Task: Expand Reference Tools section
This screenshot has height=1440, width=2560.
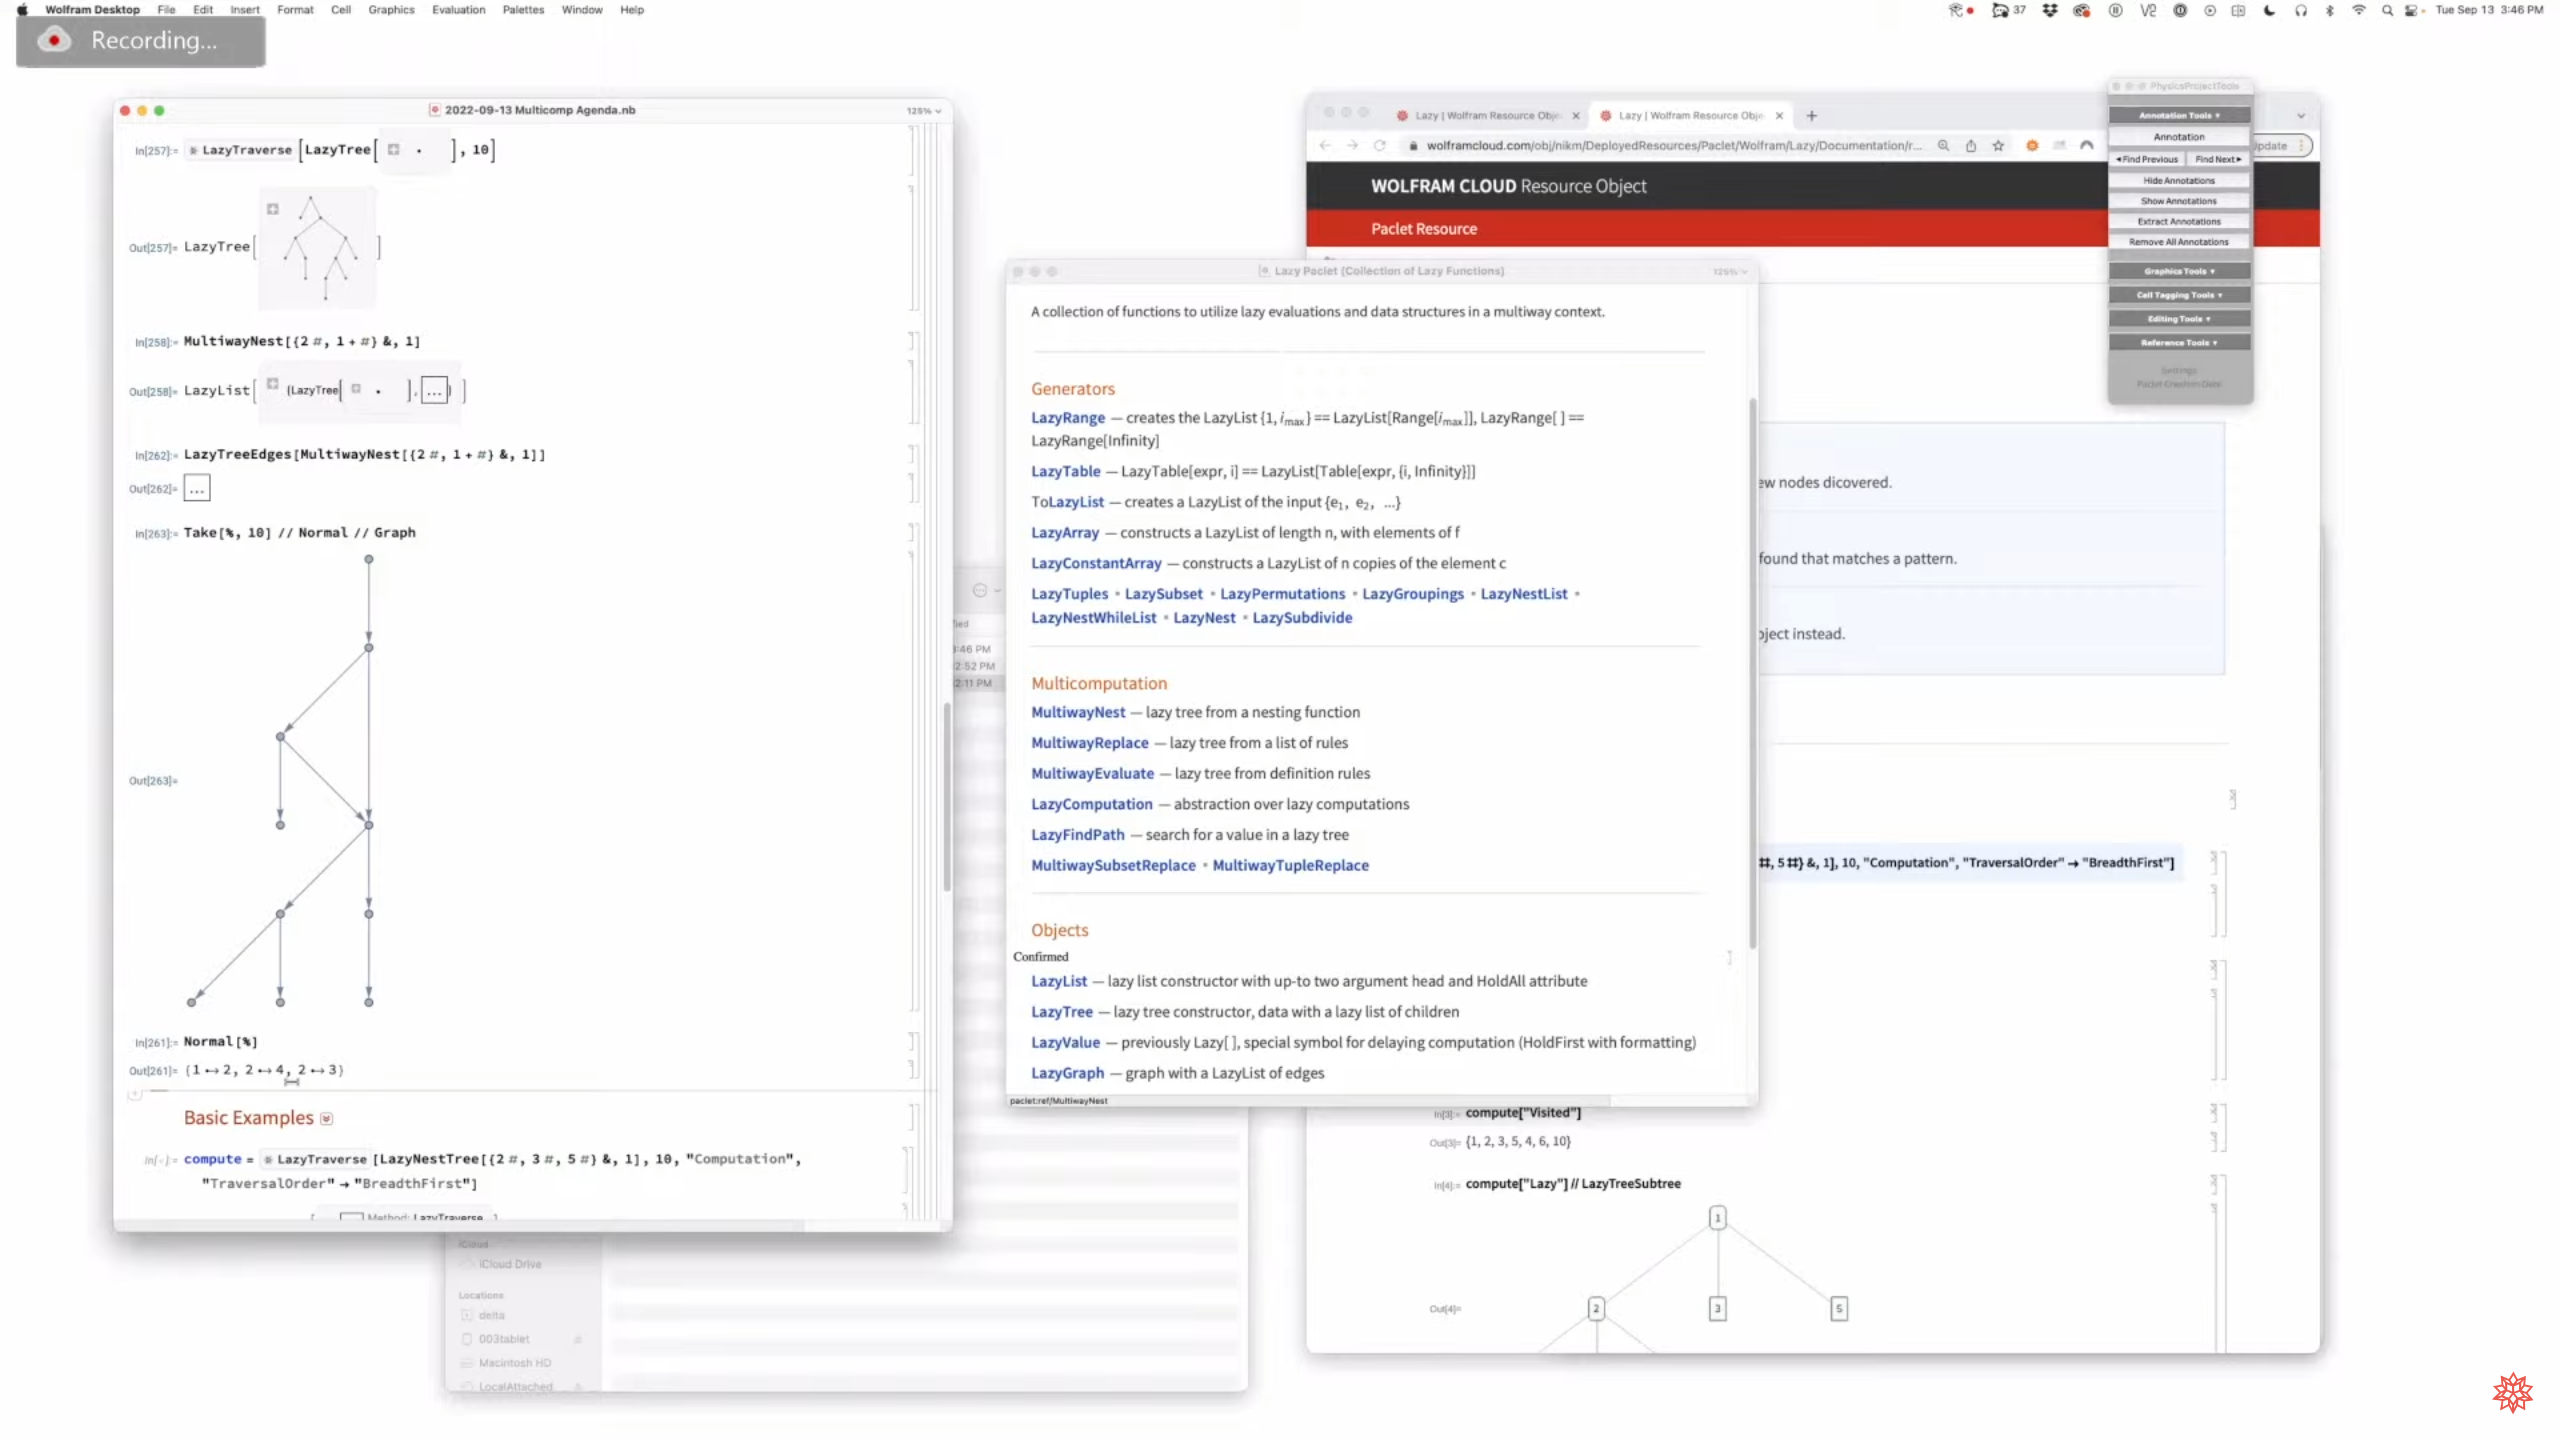Action: click(x=2179, y=342)
